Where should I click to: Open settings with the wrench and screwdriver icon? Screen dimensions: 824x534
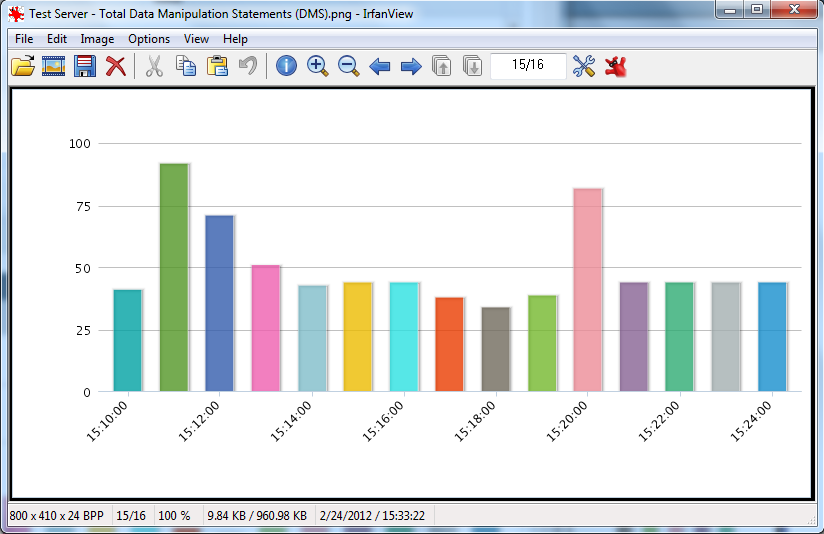(584, 66)
